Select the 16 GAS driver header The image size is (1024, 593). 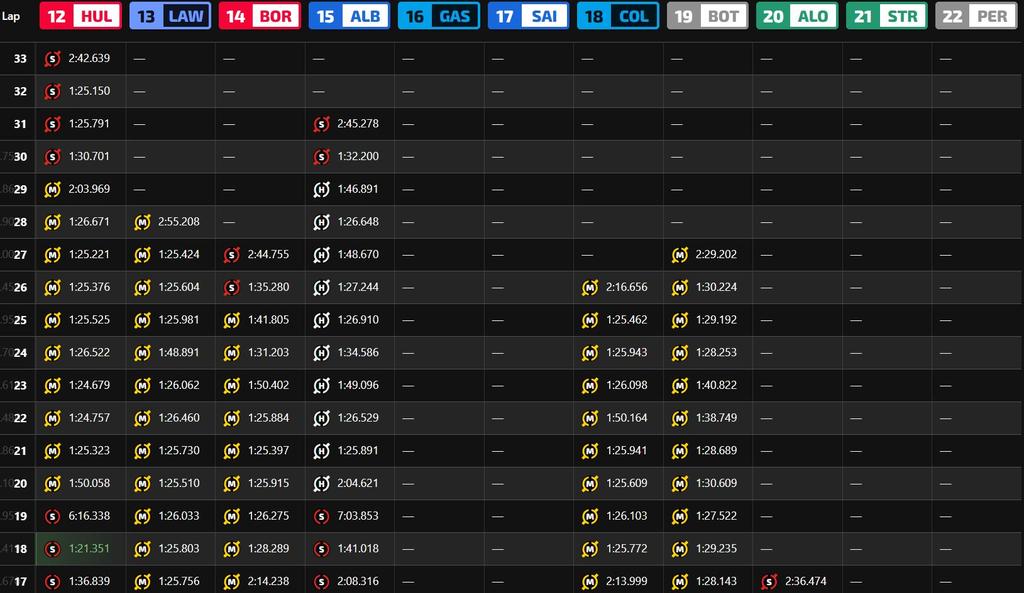click(x=438, y=16)
